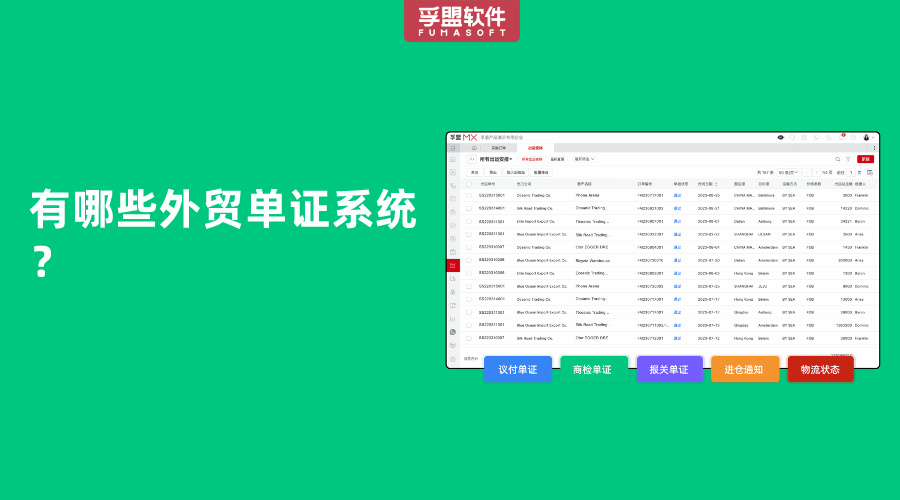Check the last row checkbox in table

469,338
